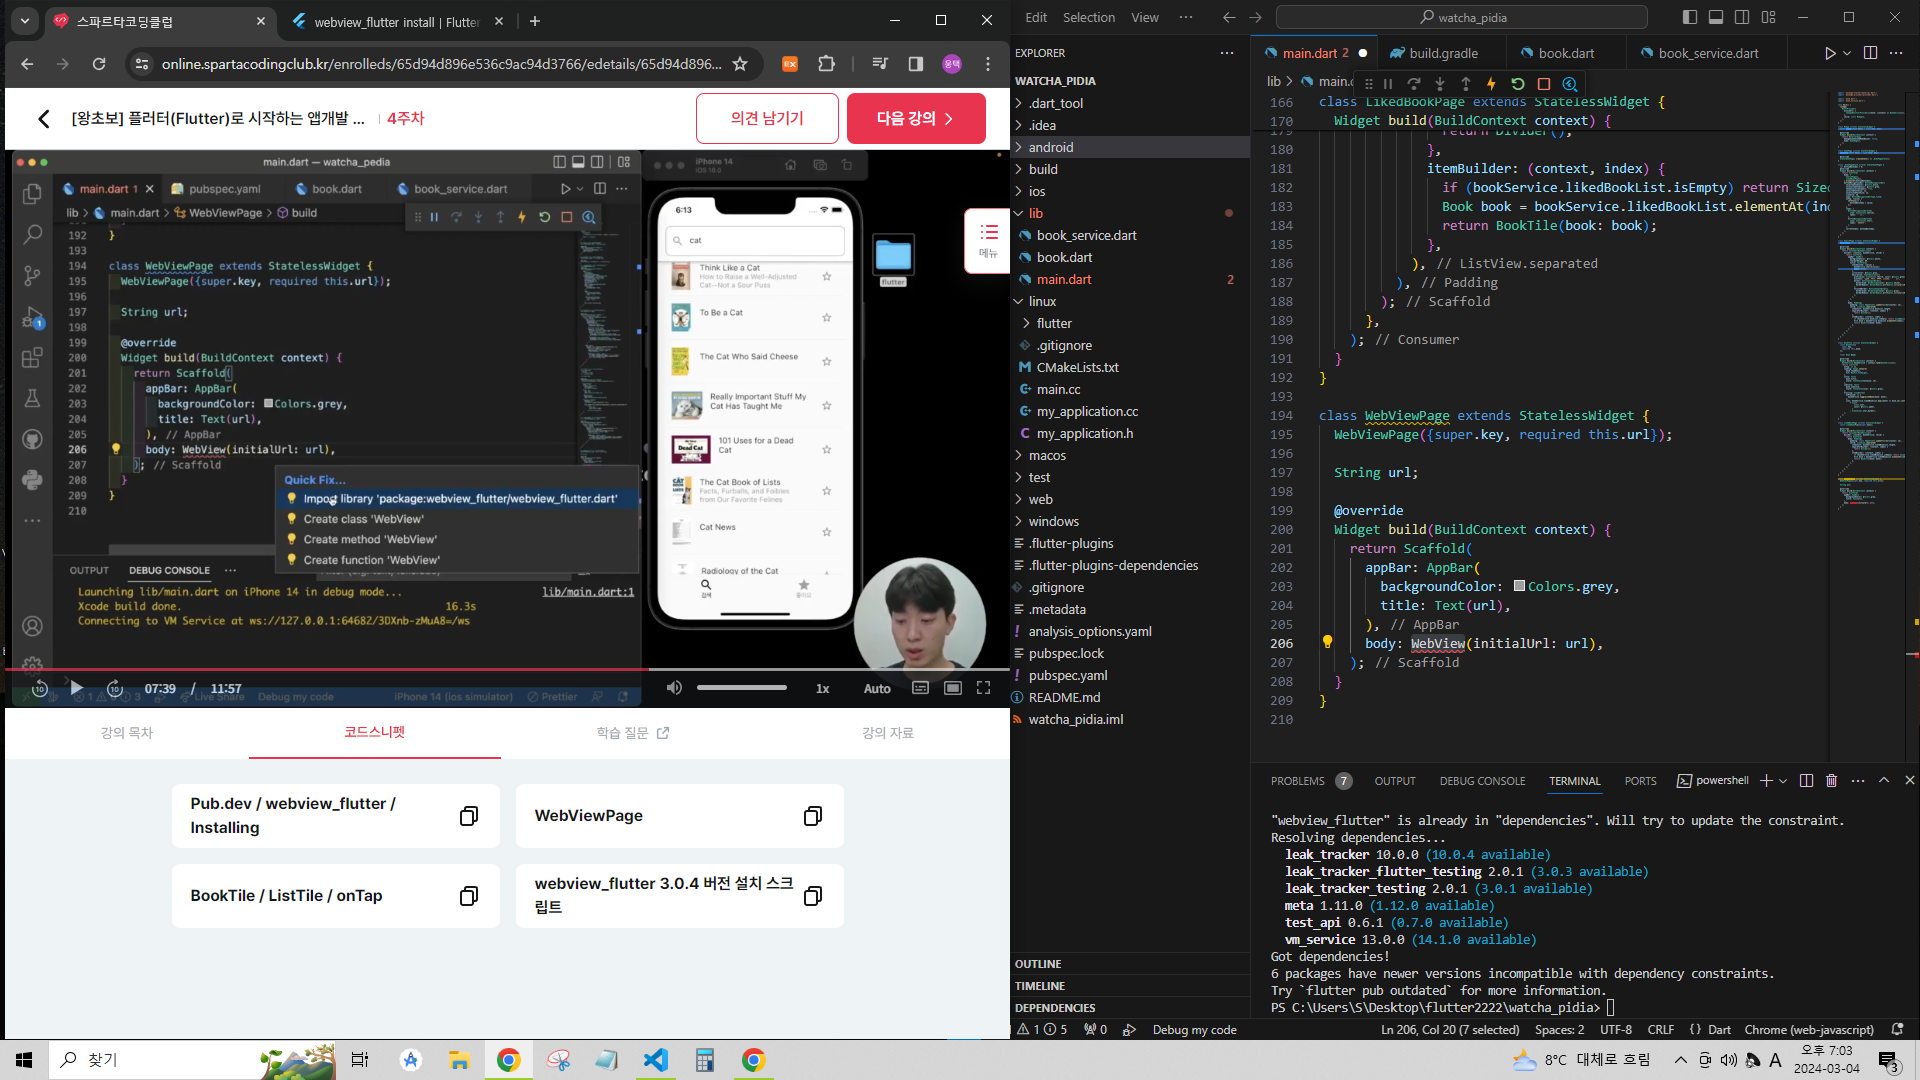
Task: Open the Calculator app in taskbar
Action: [705, 1060]
